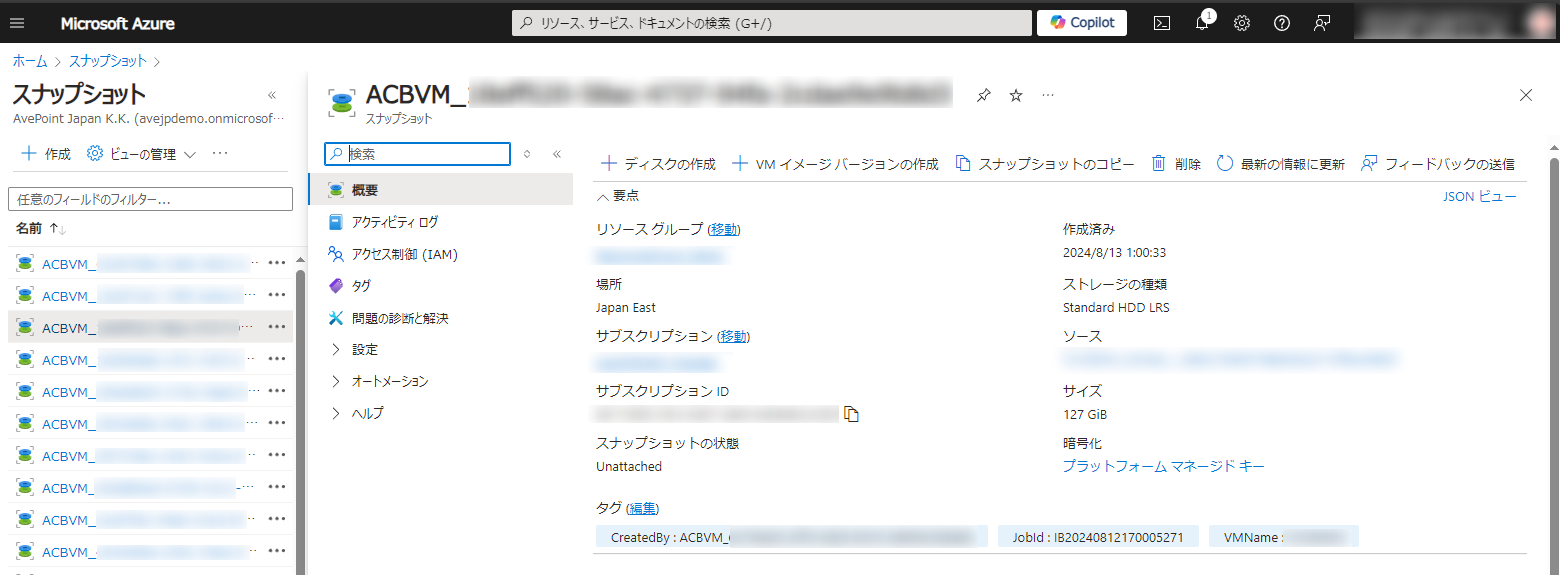Collapse the 要点 essentials section
Viewport: 1560px width, 575px height.
coord(617,196)
